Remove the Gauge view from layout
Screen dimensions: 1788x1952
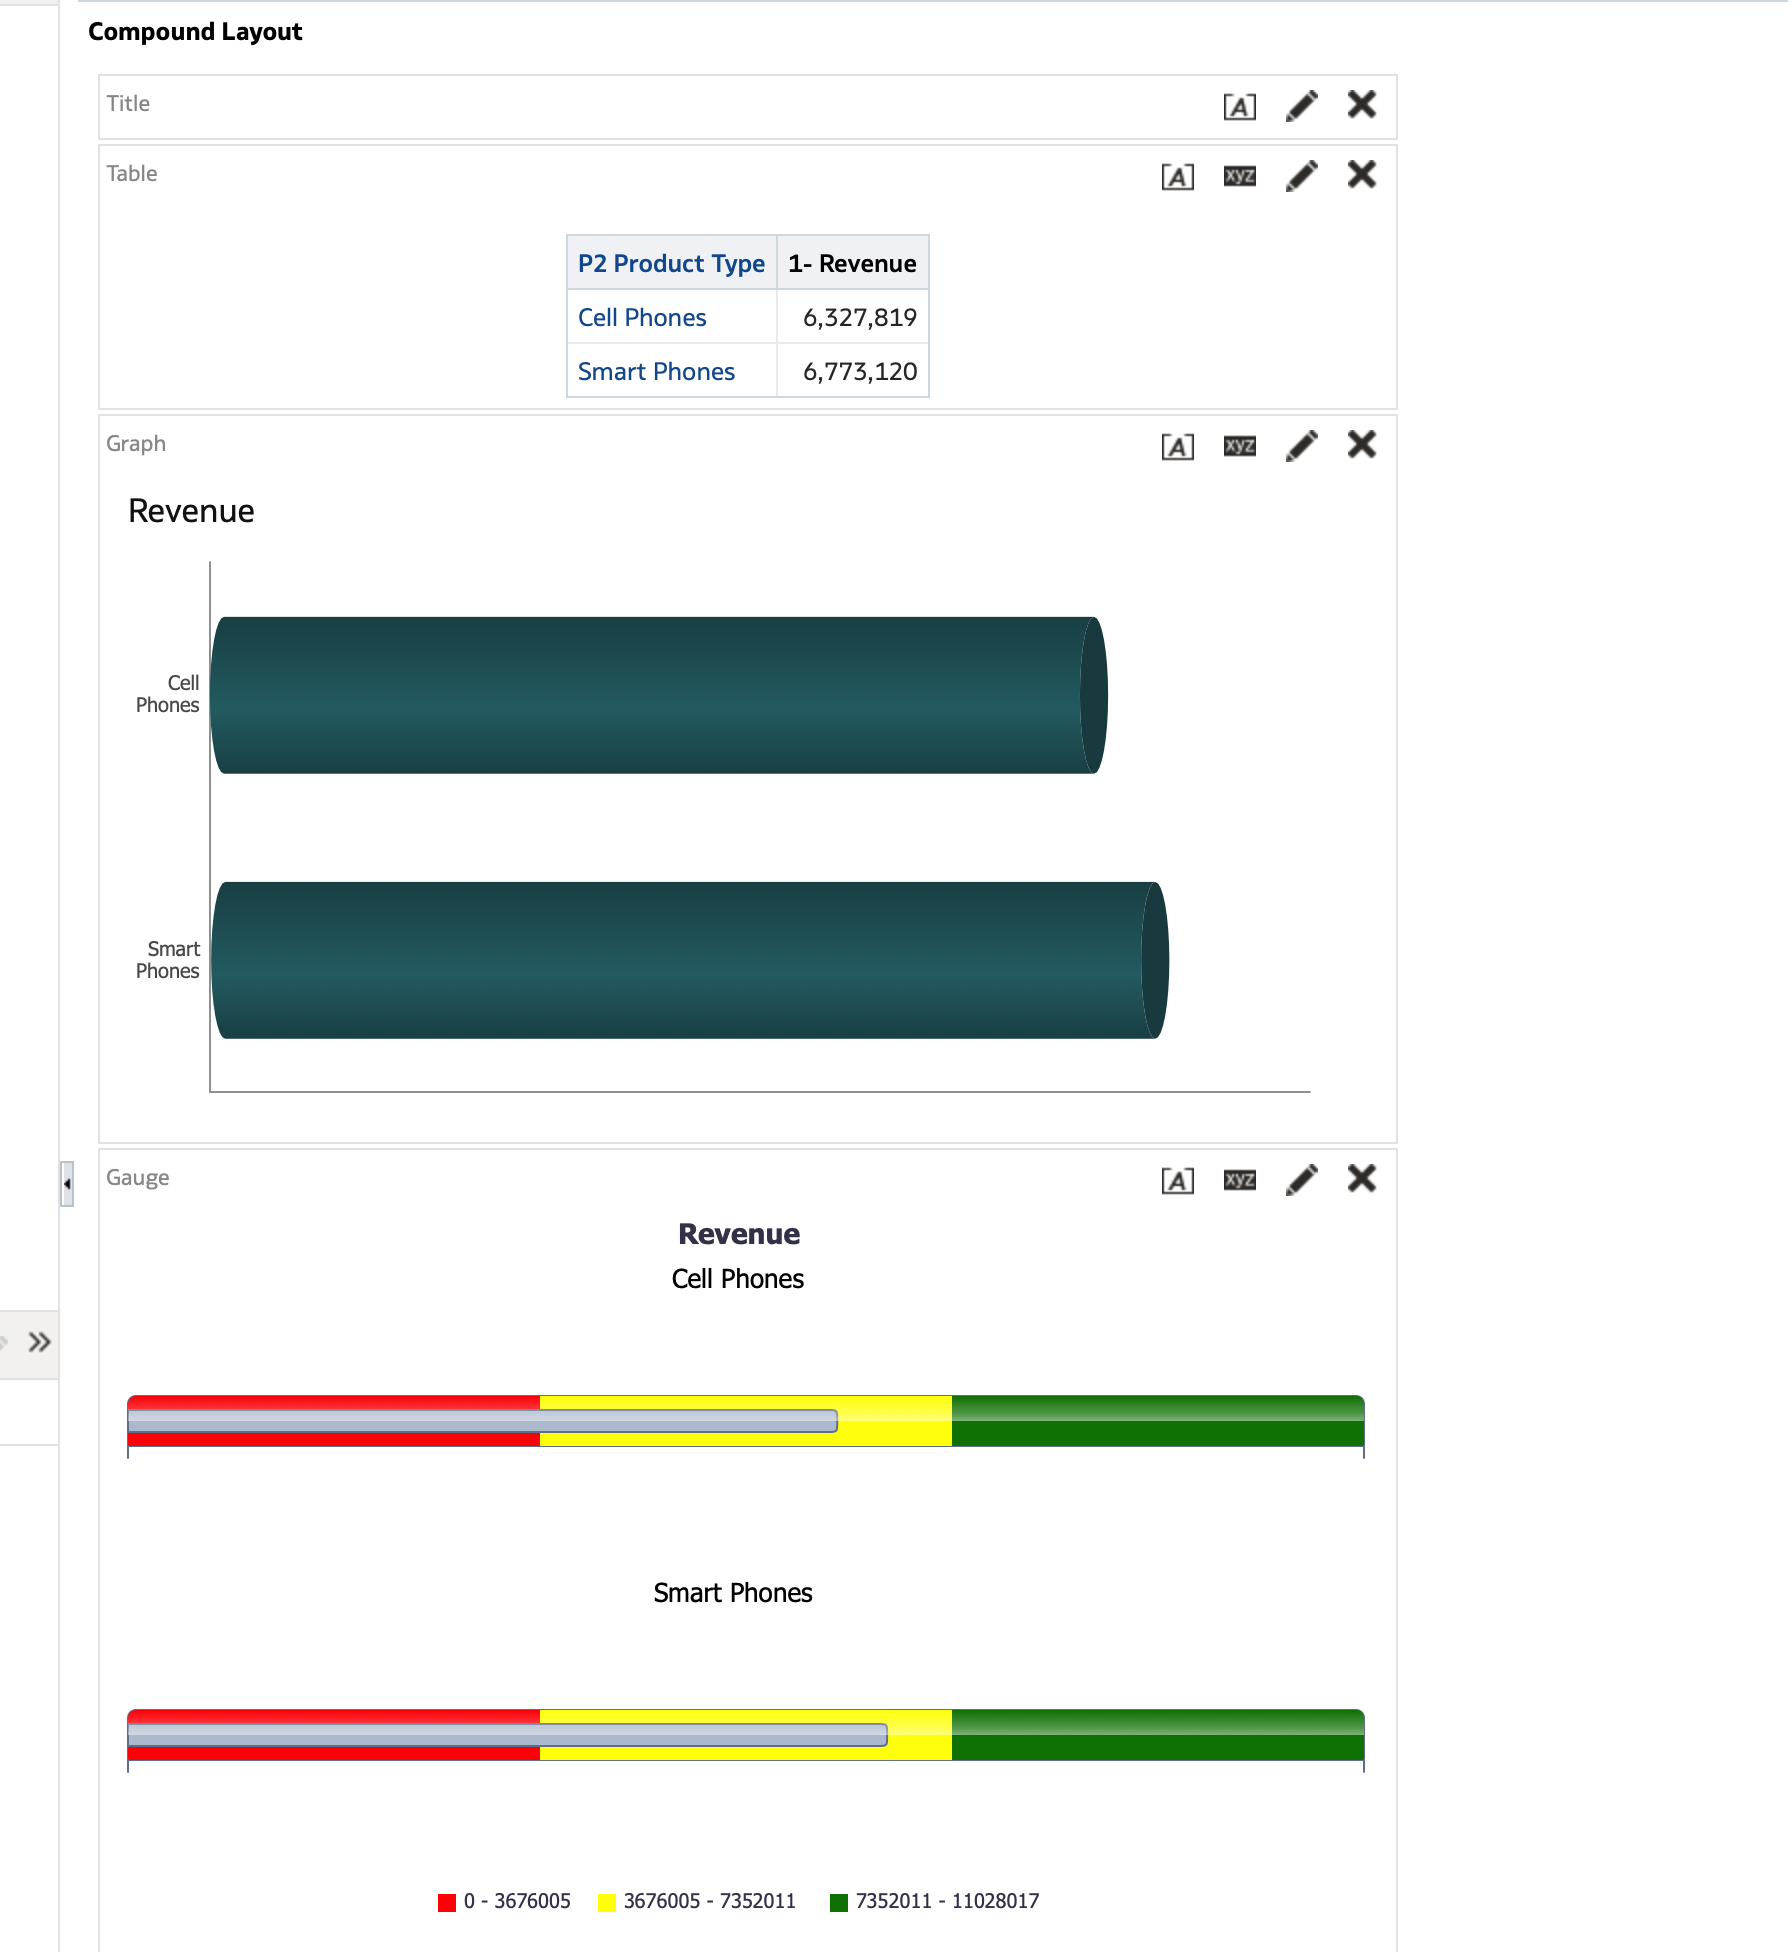tap(1361, 1178)
